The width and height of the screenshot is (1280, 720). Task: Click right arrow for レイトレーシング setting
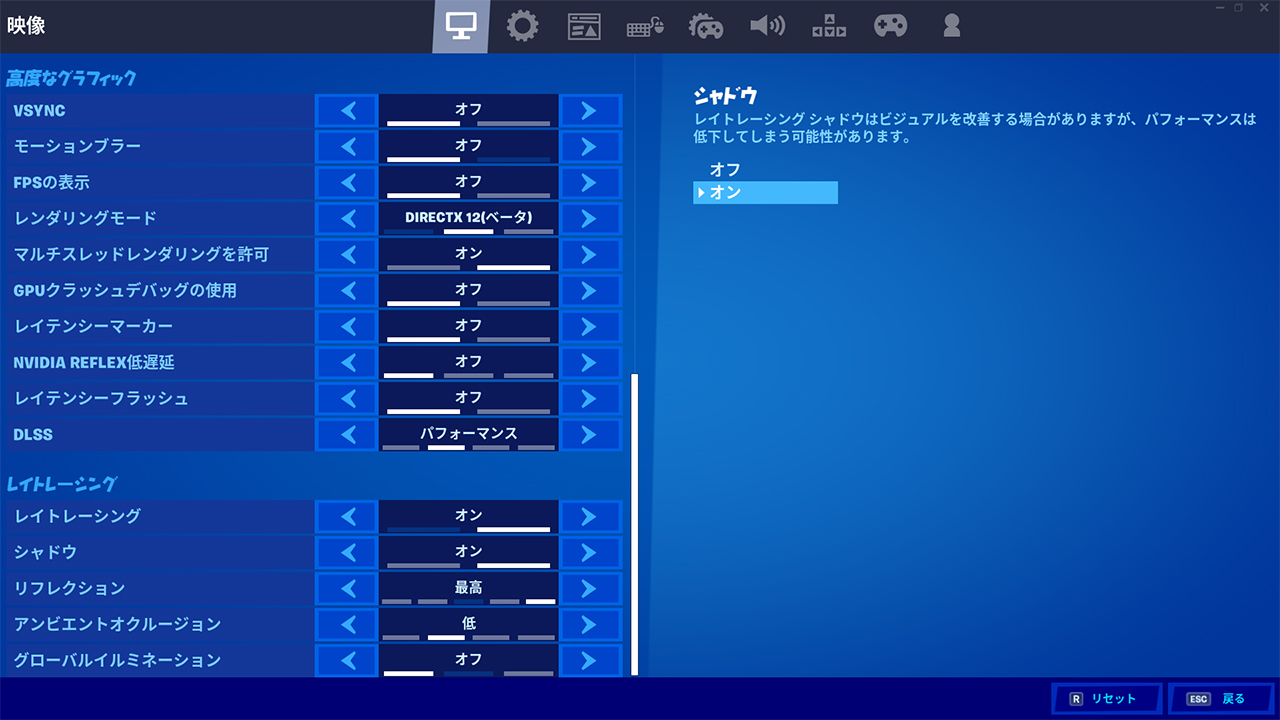(590, 516)
